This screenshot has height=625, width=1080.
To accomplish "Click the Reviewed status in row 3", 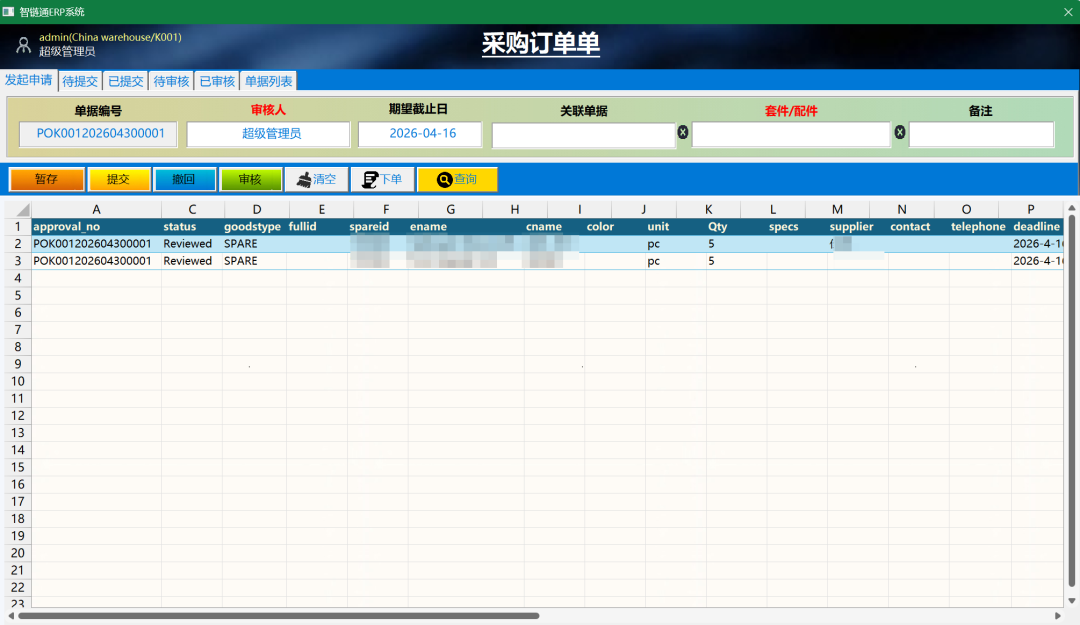I will tap(187, 260).
